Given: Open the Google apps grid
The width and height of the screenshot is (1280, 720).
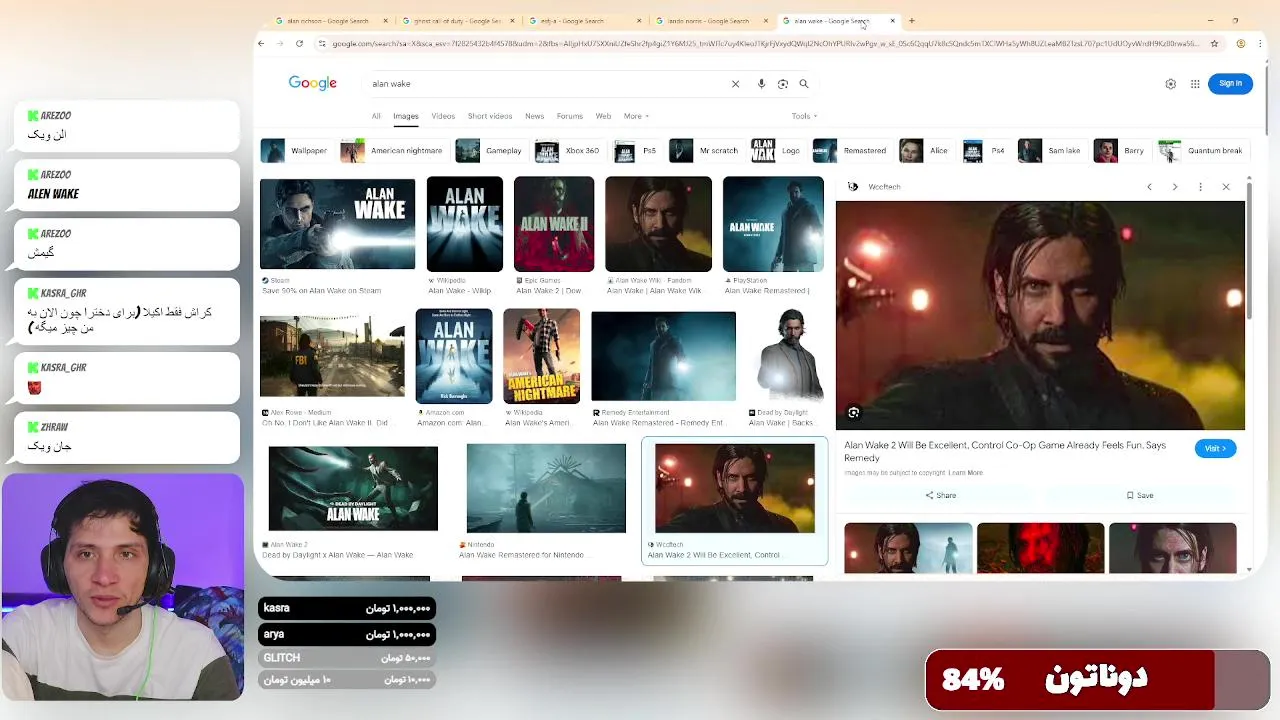Looking at the screenshot, I should [1194, 84].
